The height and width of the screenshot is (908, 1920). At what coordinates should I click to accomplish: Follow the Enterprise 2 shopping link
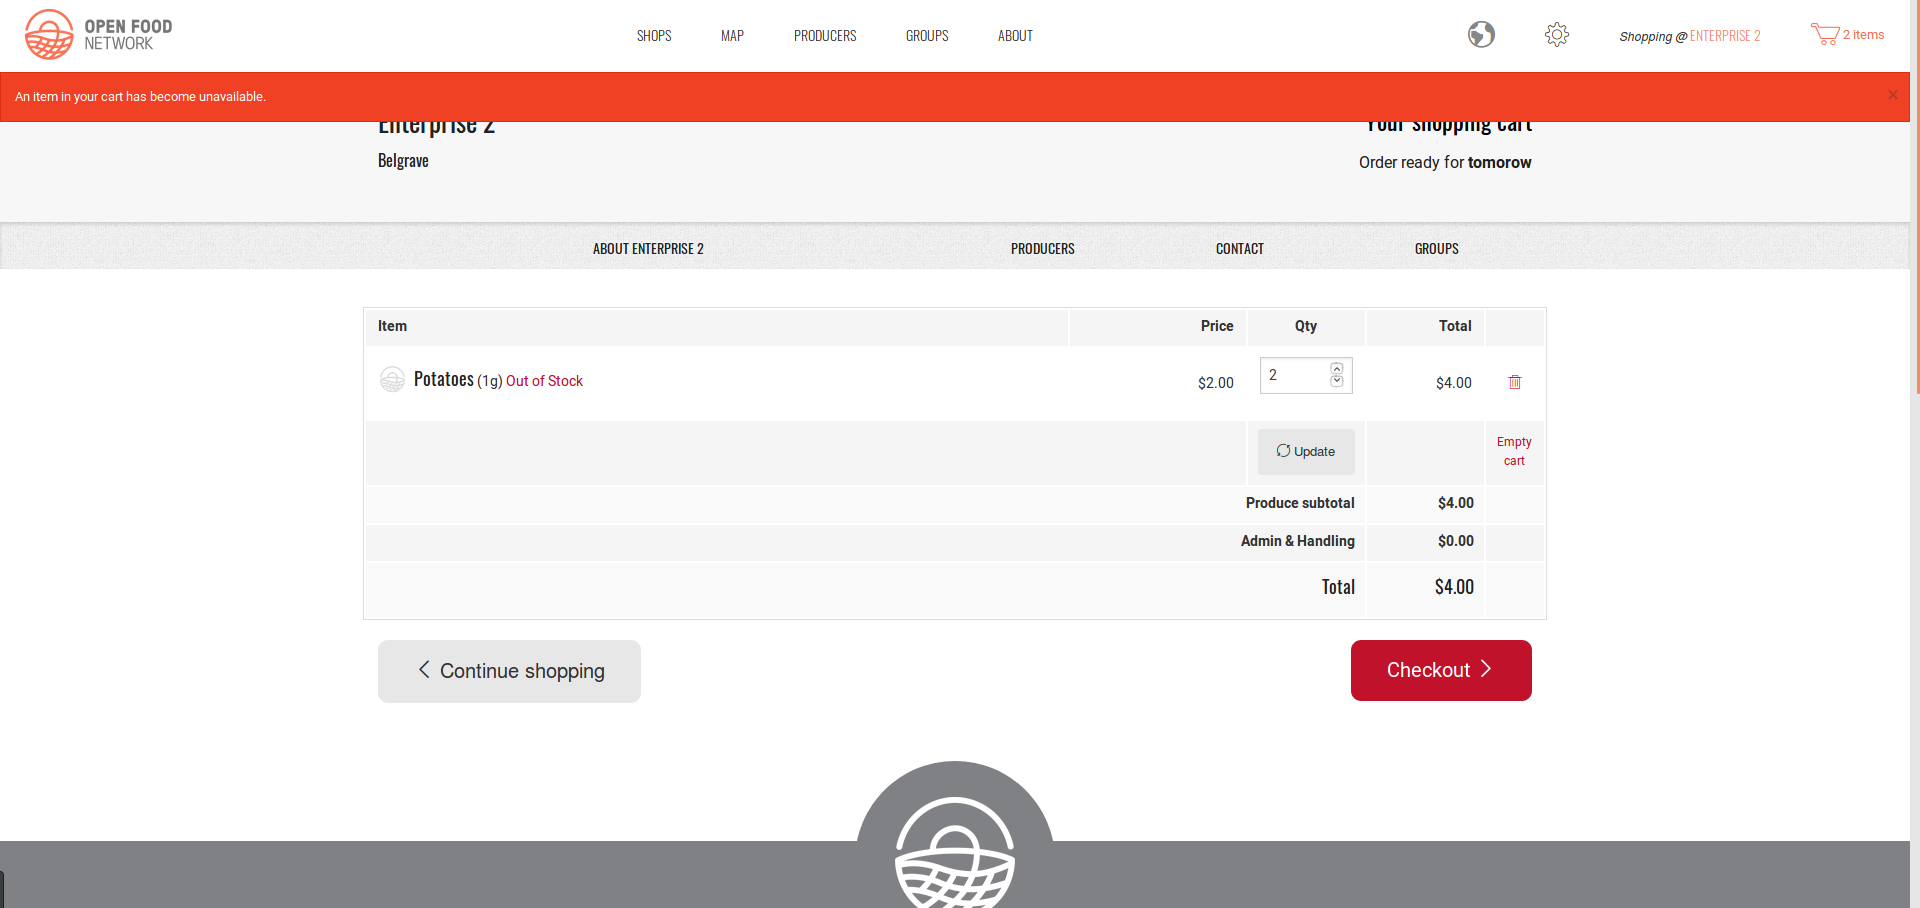click(x=1725, y=36)
